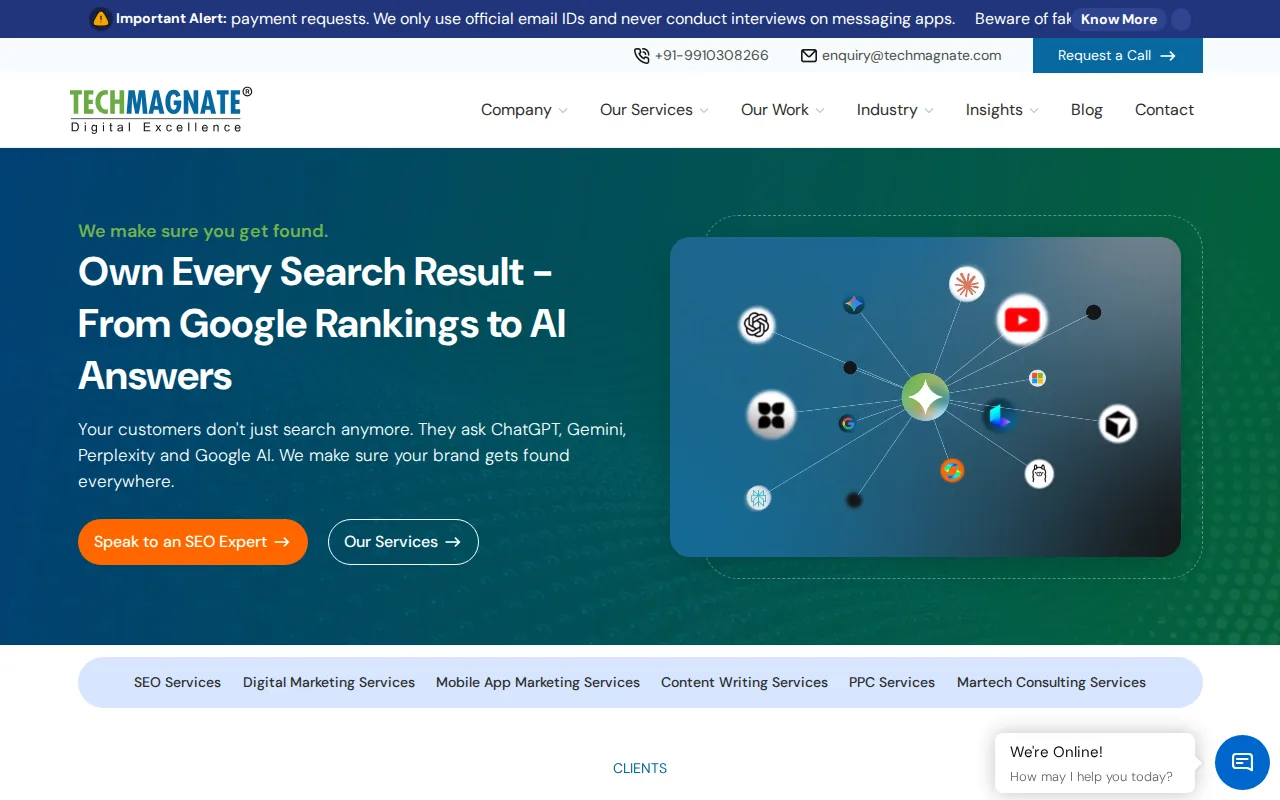Click the Request a Call button
This screenshot has width=1280, height=800.
(1118, 55)
